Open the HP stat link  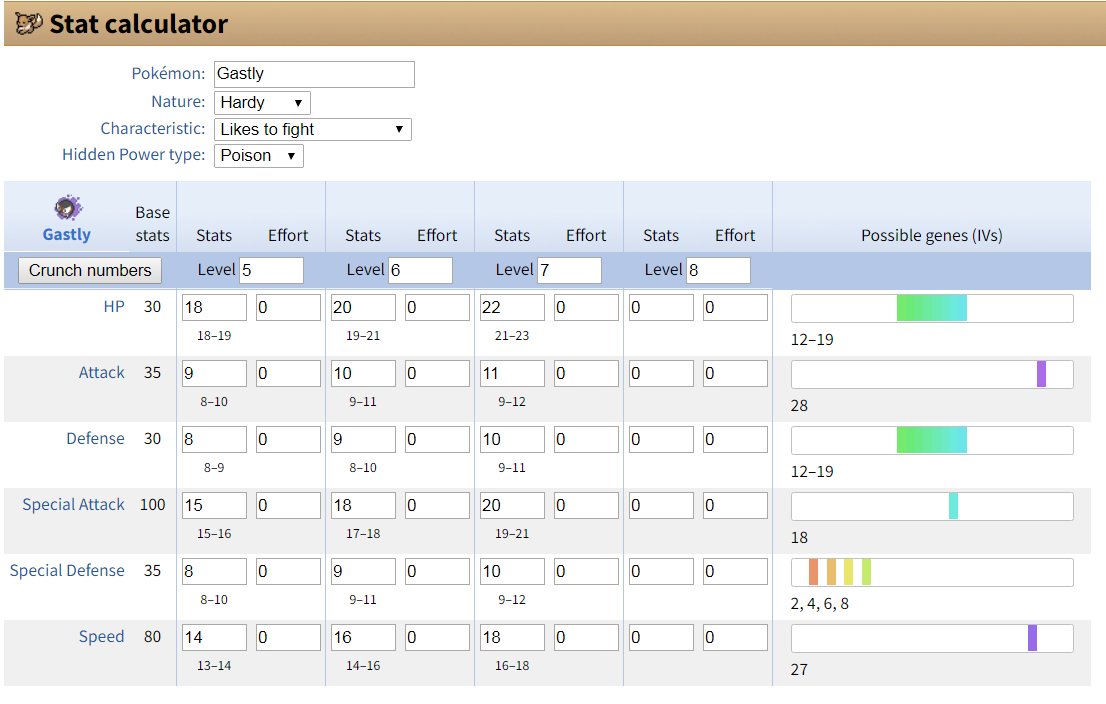[114, 307]
